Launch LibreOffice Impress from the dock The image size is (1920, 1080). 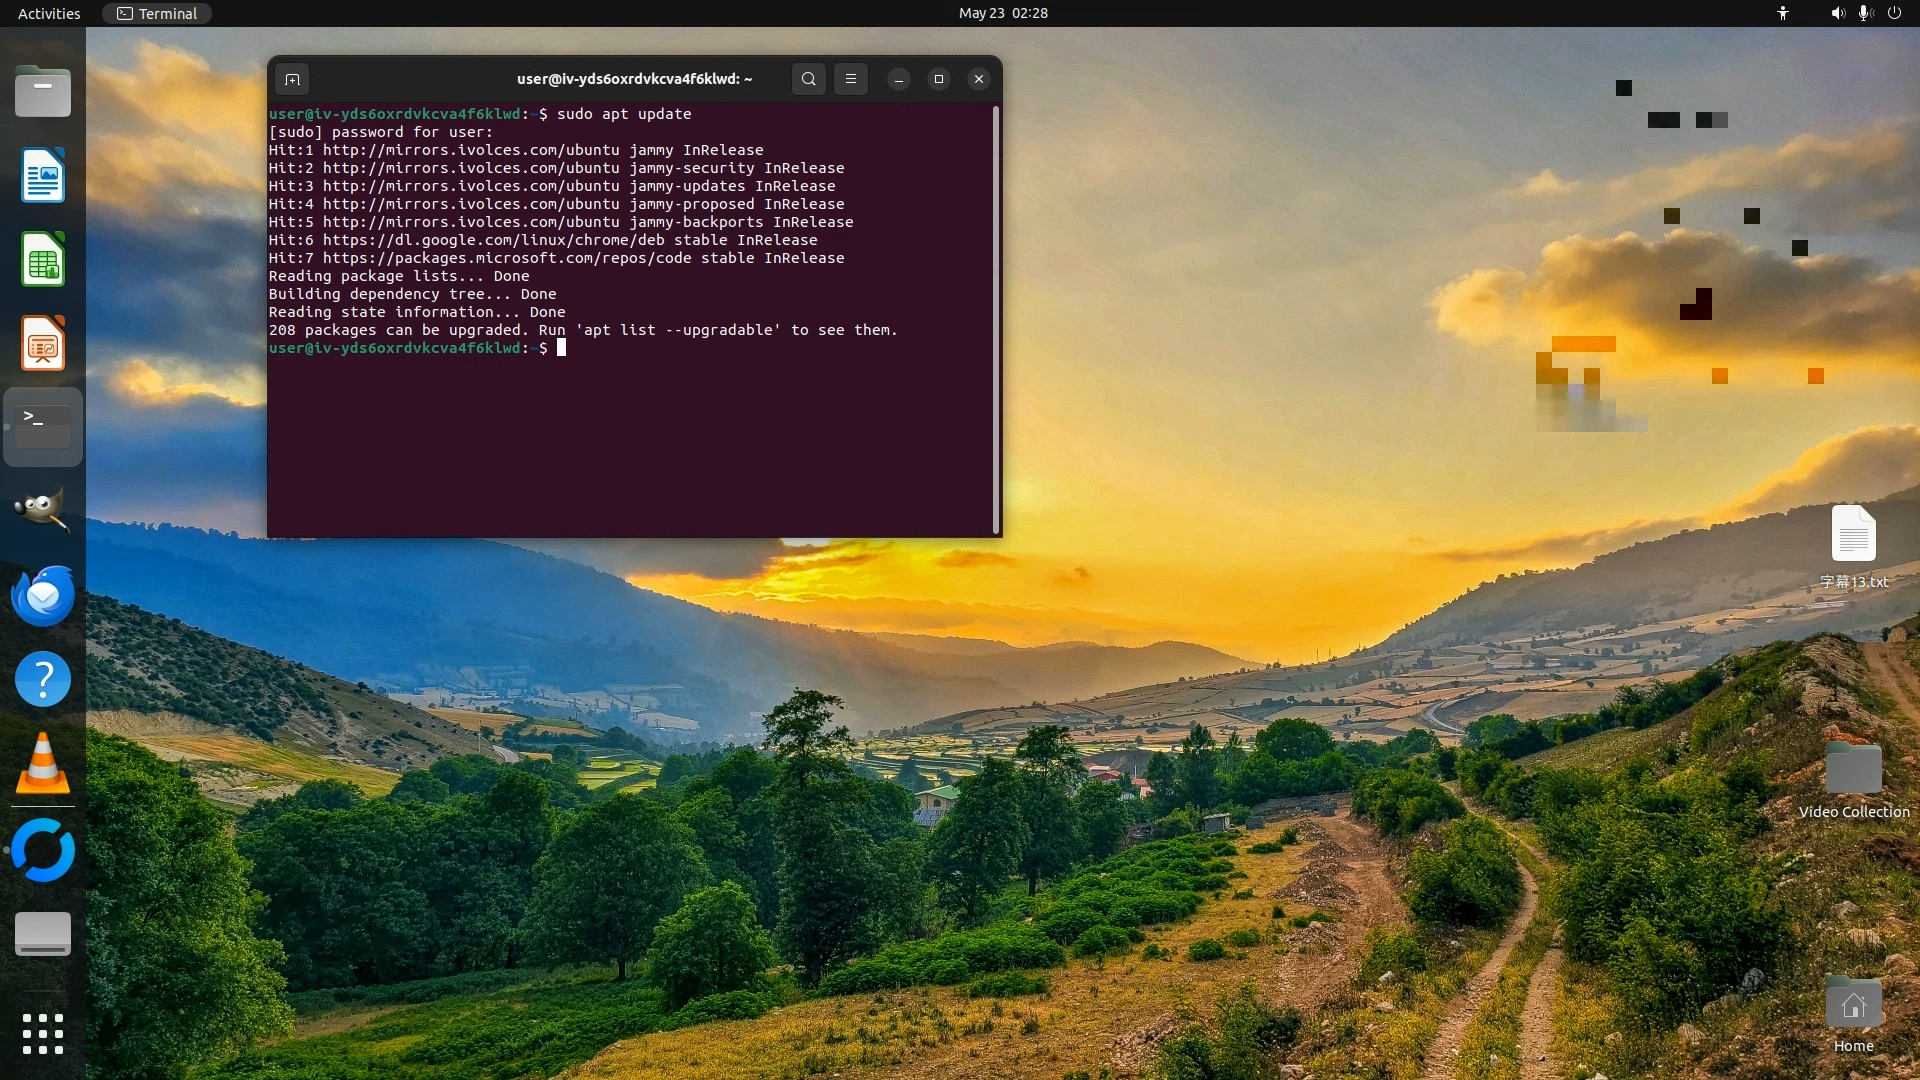click(43, 344)
